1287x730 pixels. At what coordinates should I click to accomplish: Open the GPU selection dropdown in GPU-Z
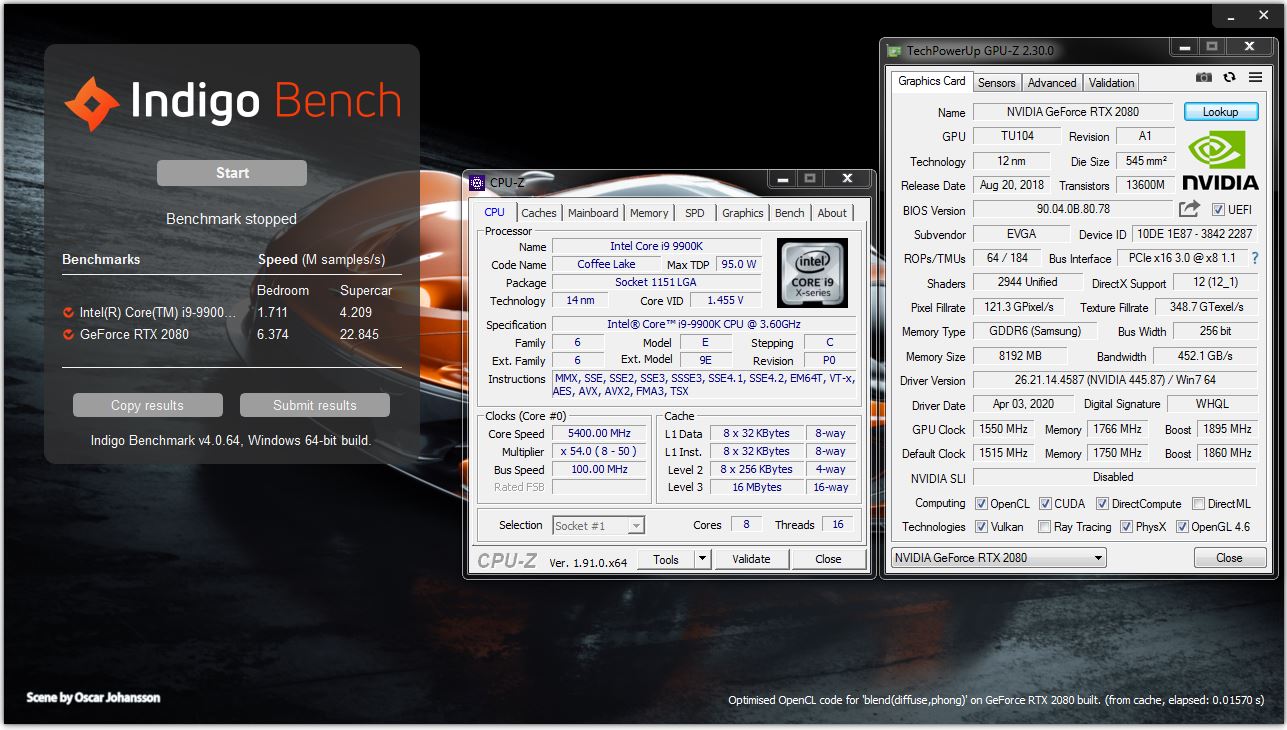(x=998, y=557)
